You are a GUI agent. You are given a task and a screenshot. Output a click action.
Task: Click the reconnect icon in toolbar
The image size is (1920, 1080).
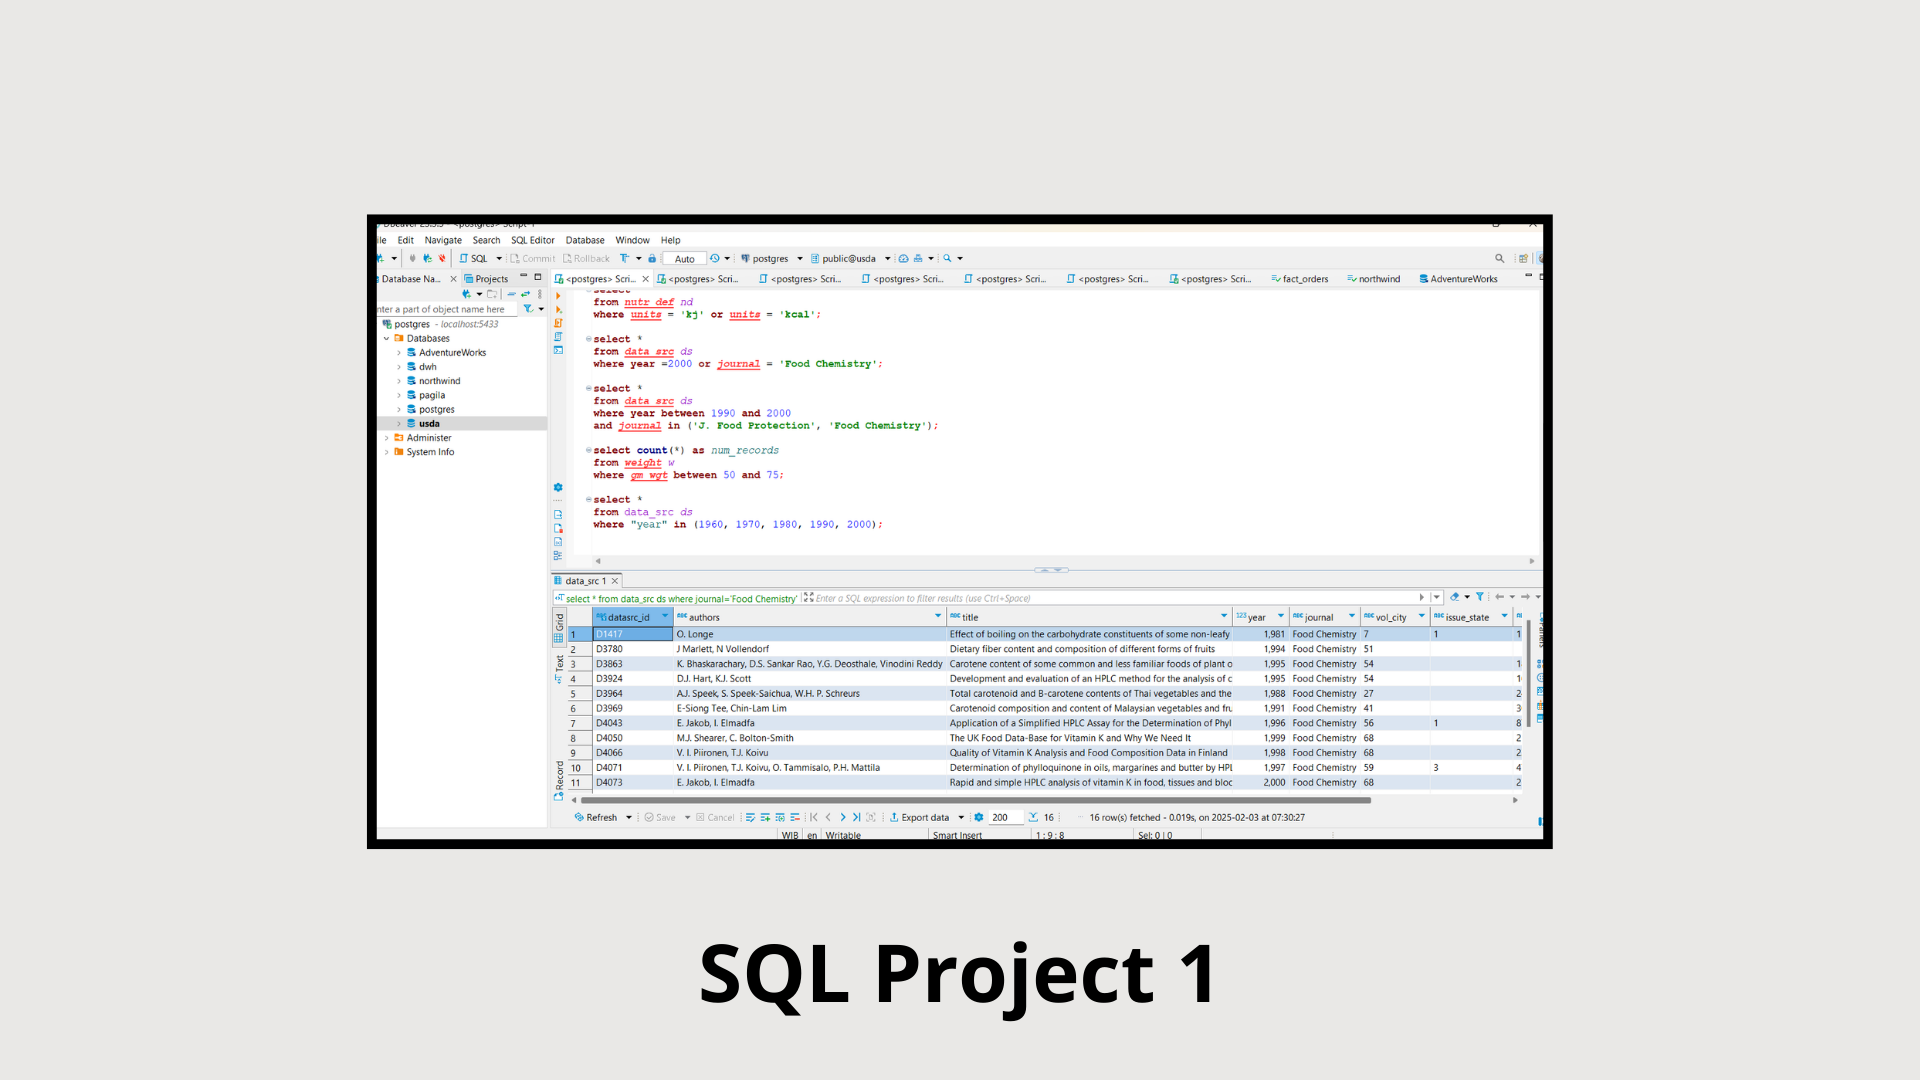[427, 258]
